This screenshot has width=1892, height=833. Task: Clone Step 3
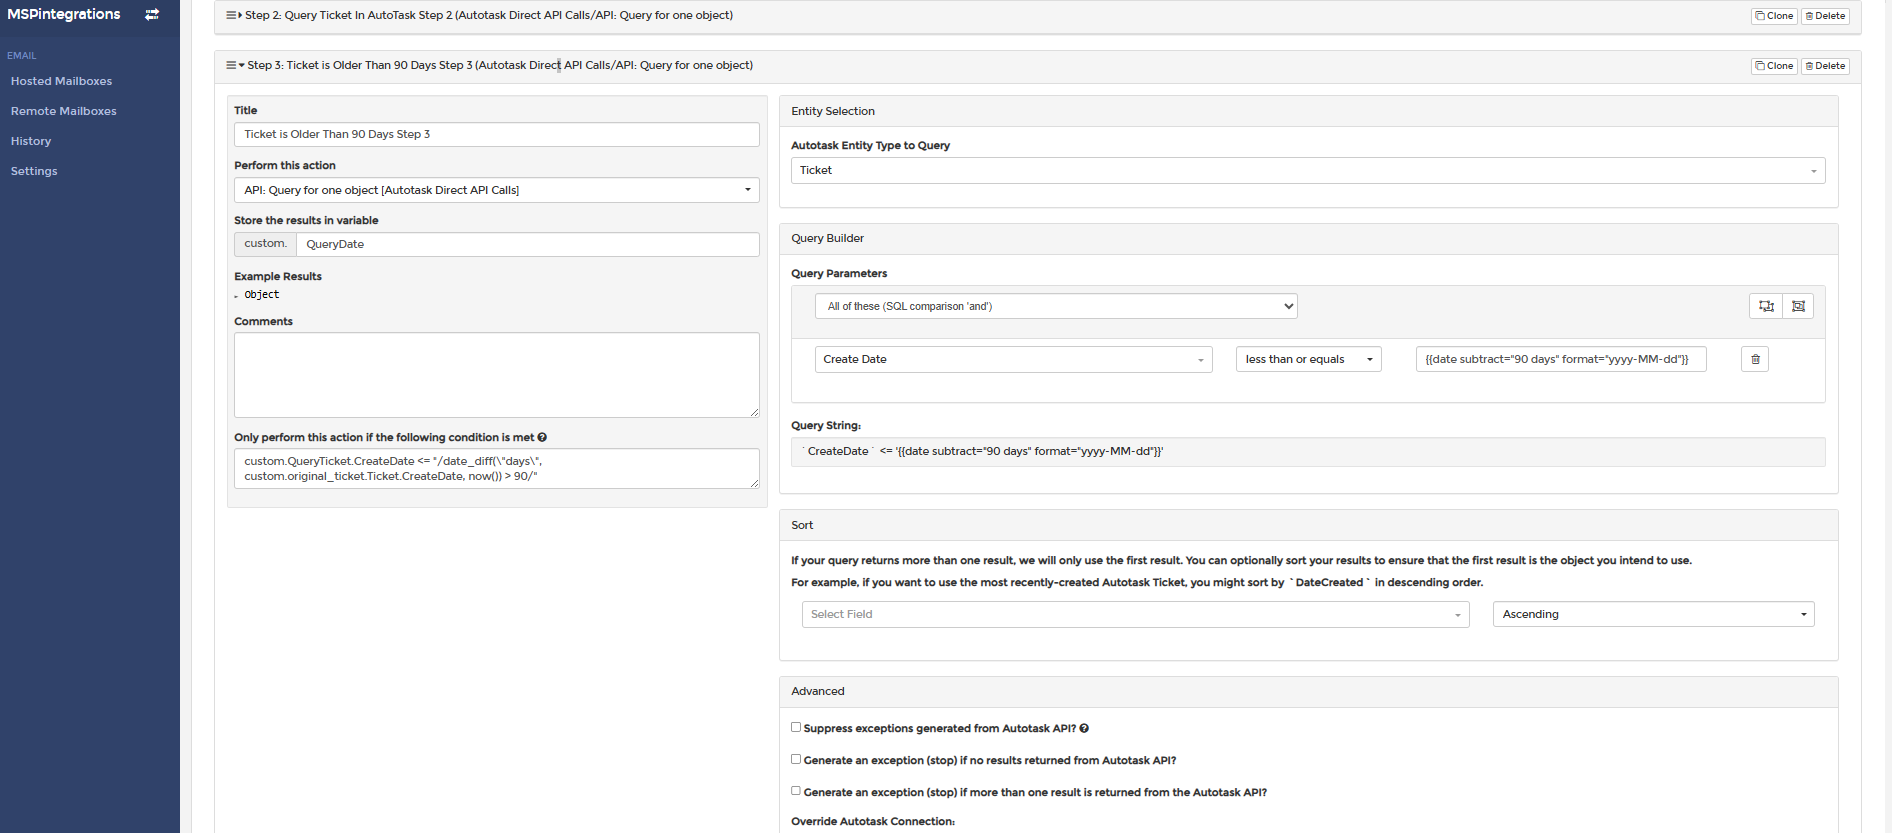(x=1774, y=66)
